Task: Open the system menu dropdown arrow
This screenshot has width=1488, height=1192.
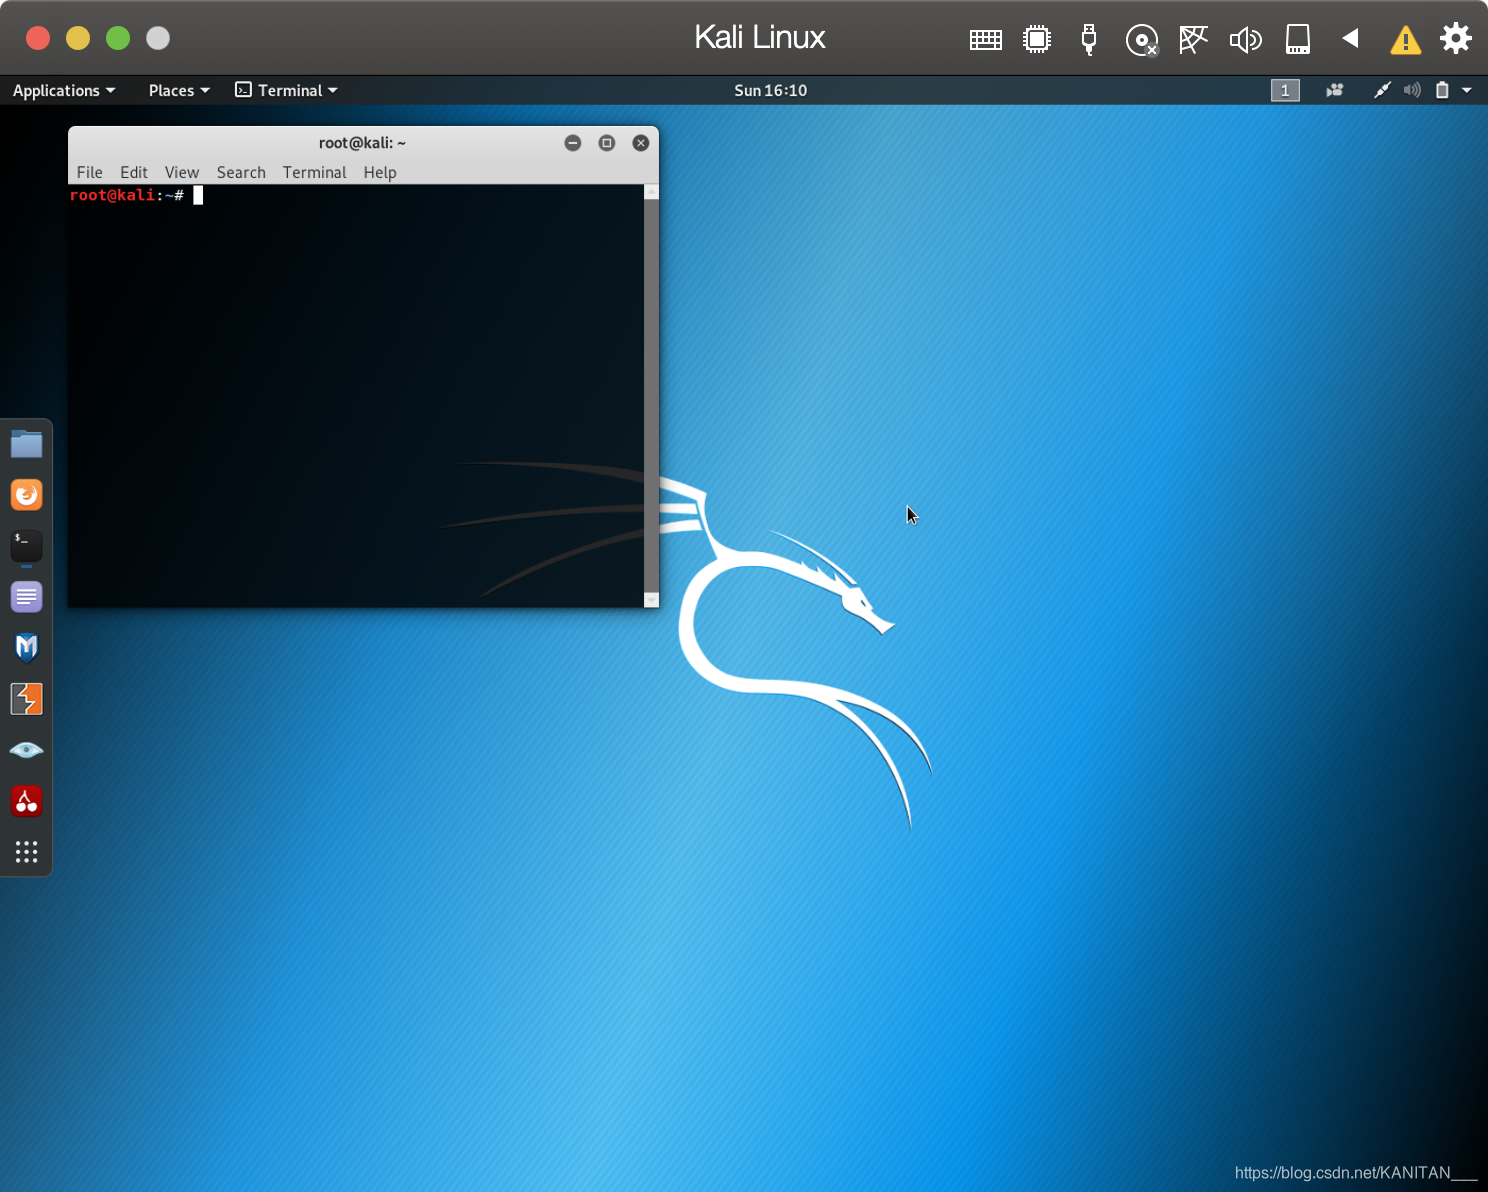Action: point(1467,90)
